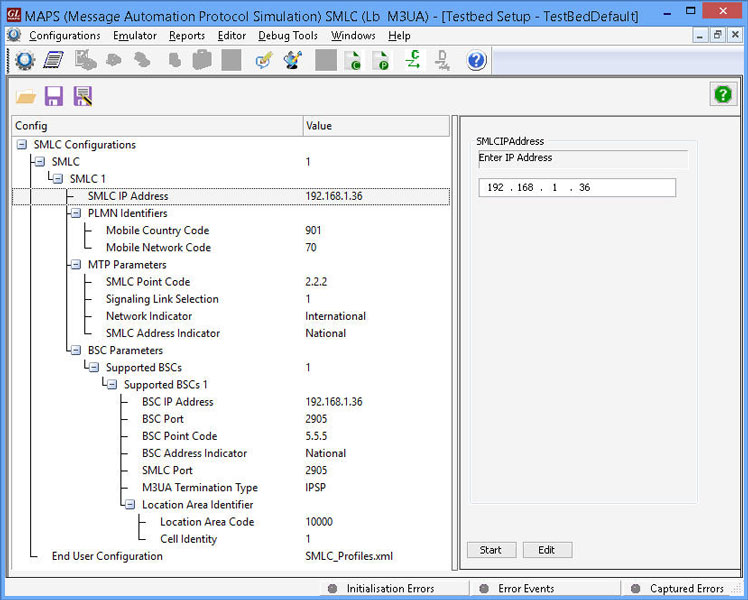Screen dimensions: 748x600
Task: Select the Location Area Code row
Action: (x=231, y=522)
